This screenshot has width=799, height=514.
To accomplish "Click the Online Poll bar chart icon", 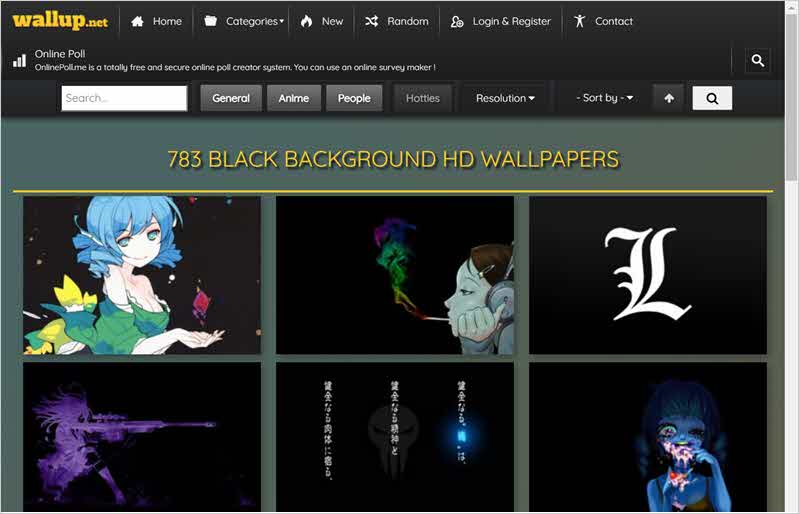I will [x=19, y=61].
